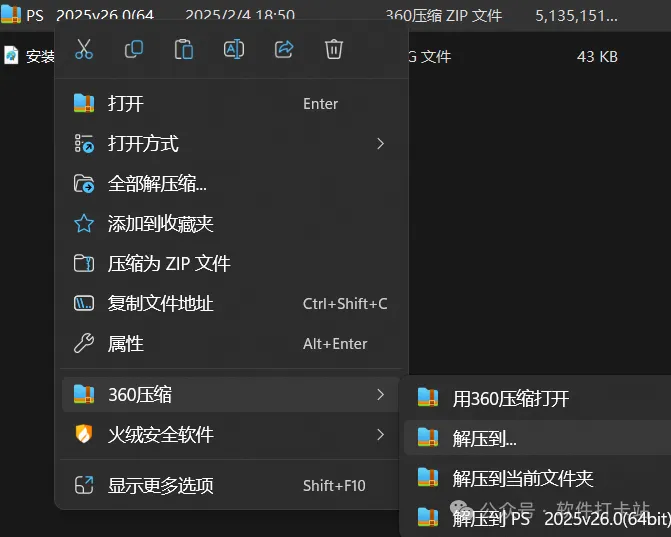
Task: Click the Share icon
Action: [x=284, y=49]
